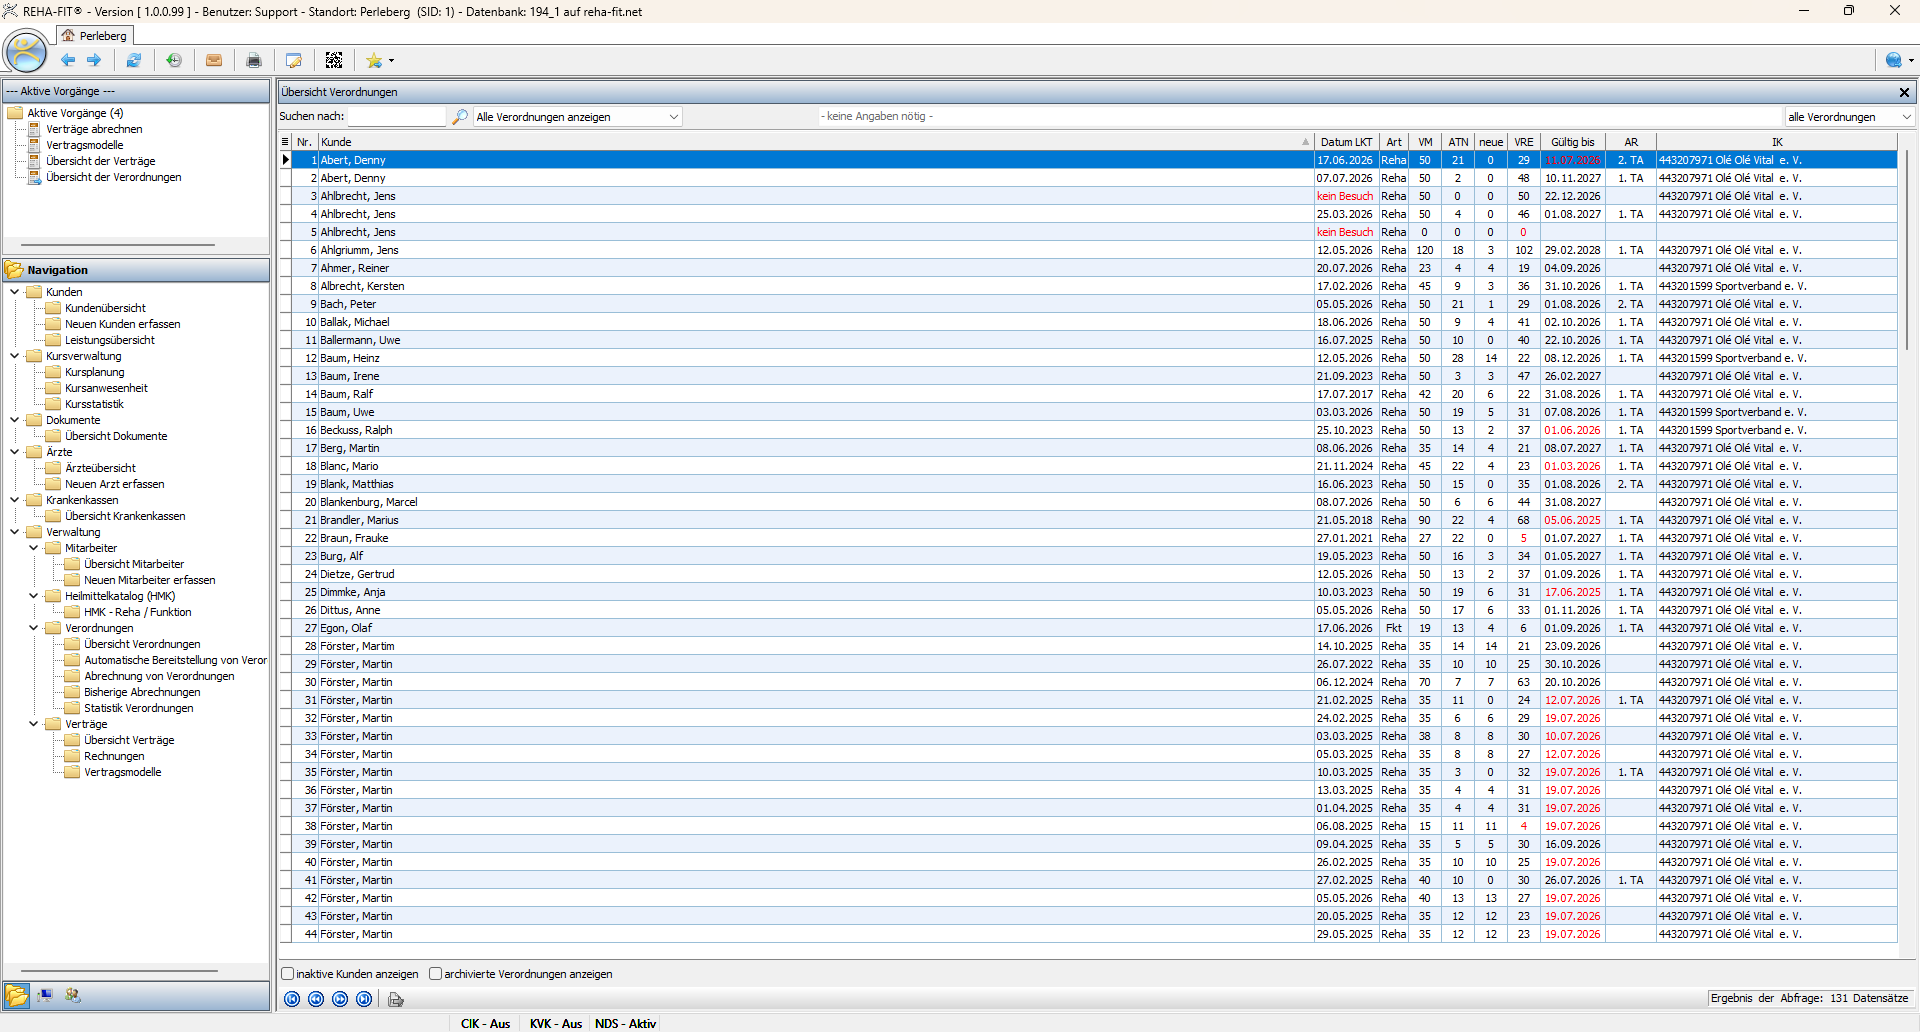Collapse the Krankenkassen tree node
Image resolution: width=1920 pixels, height=1032 pixels.
(15, 500)
